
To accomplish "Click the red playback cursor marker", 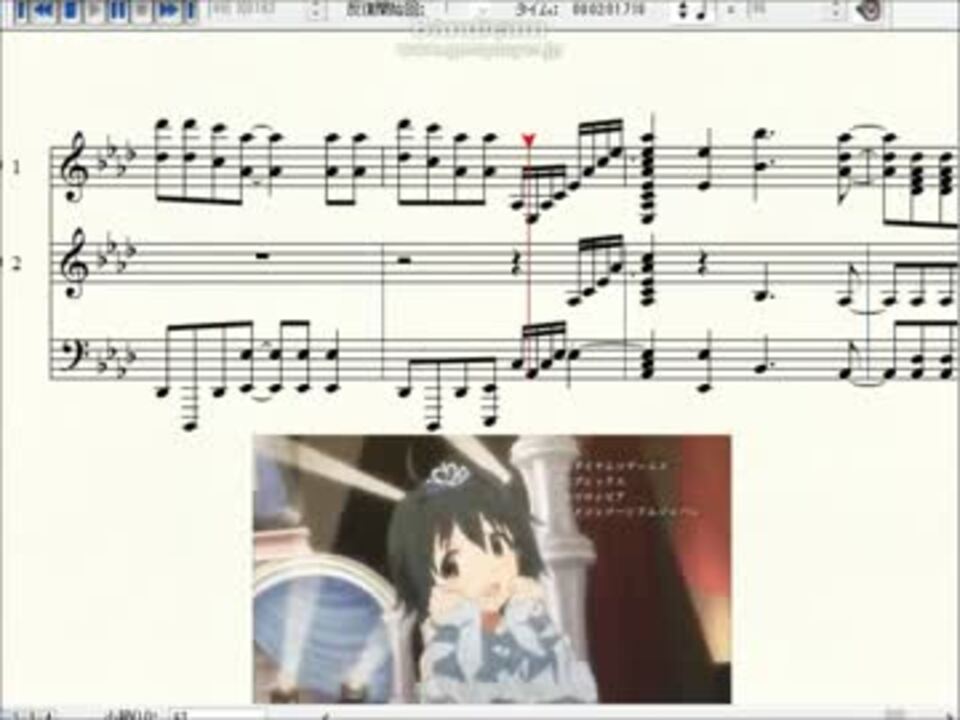I will (529, 141).
